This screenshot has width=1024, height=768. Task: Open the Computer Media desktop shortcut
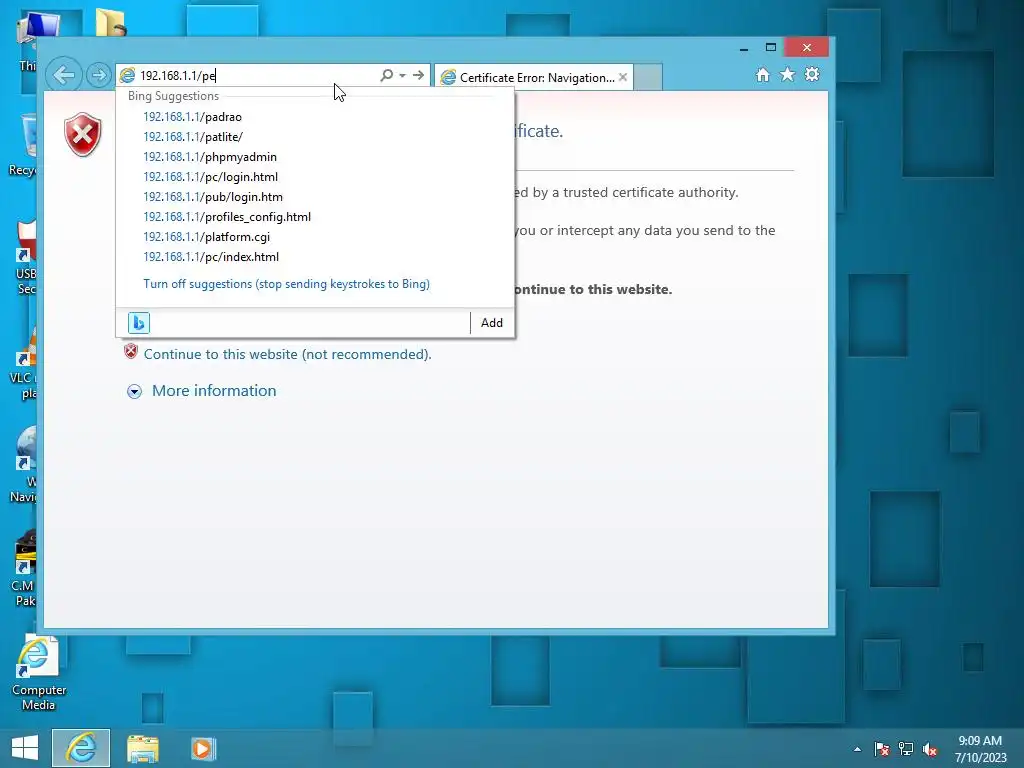(x=39, y=673)
